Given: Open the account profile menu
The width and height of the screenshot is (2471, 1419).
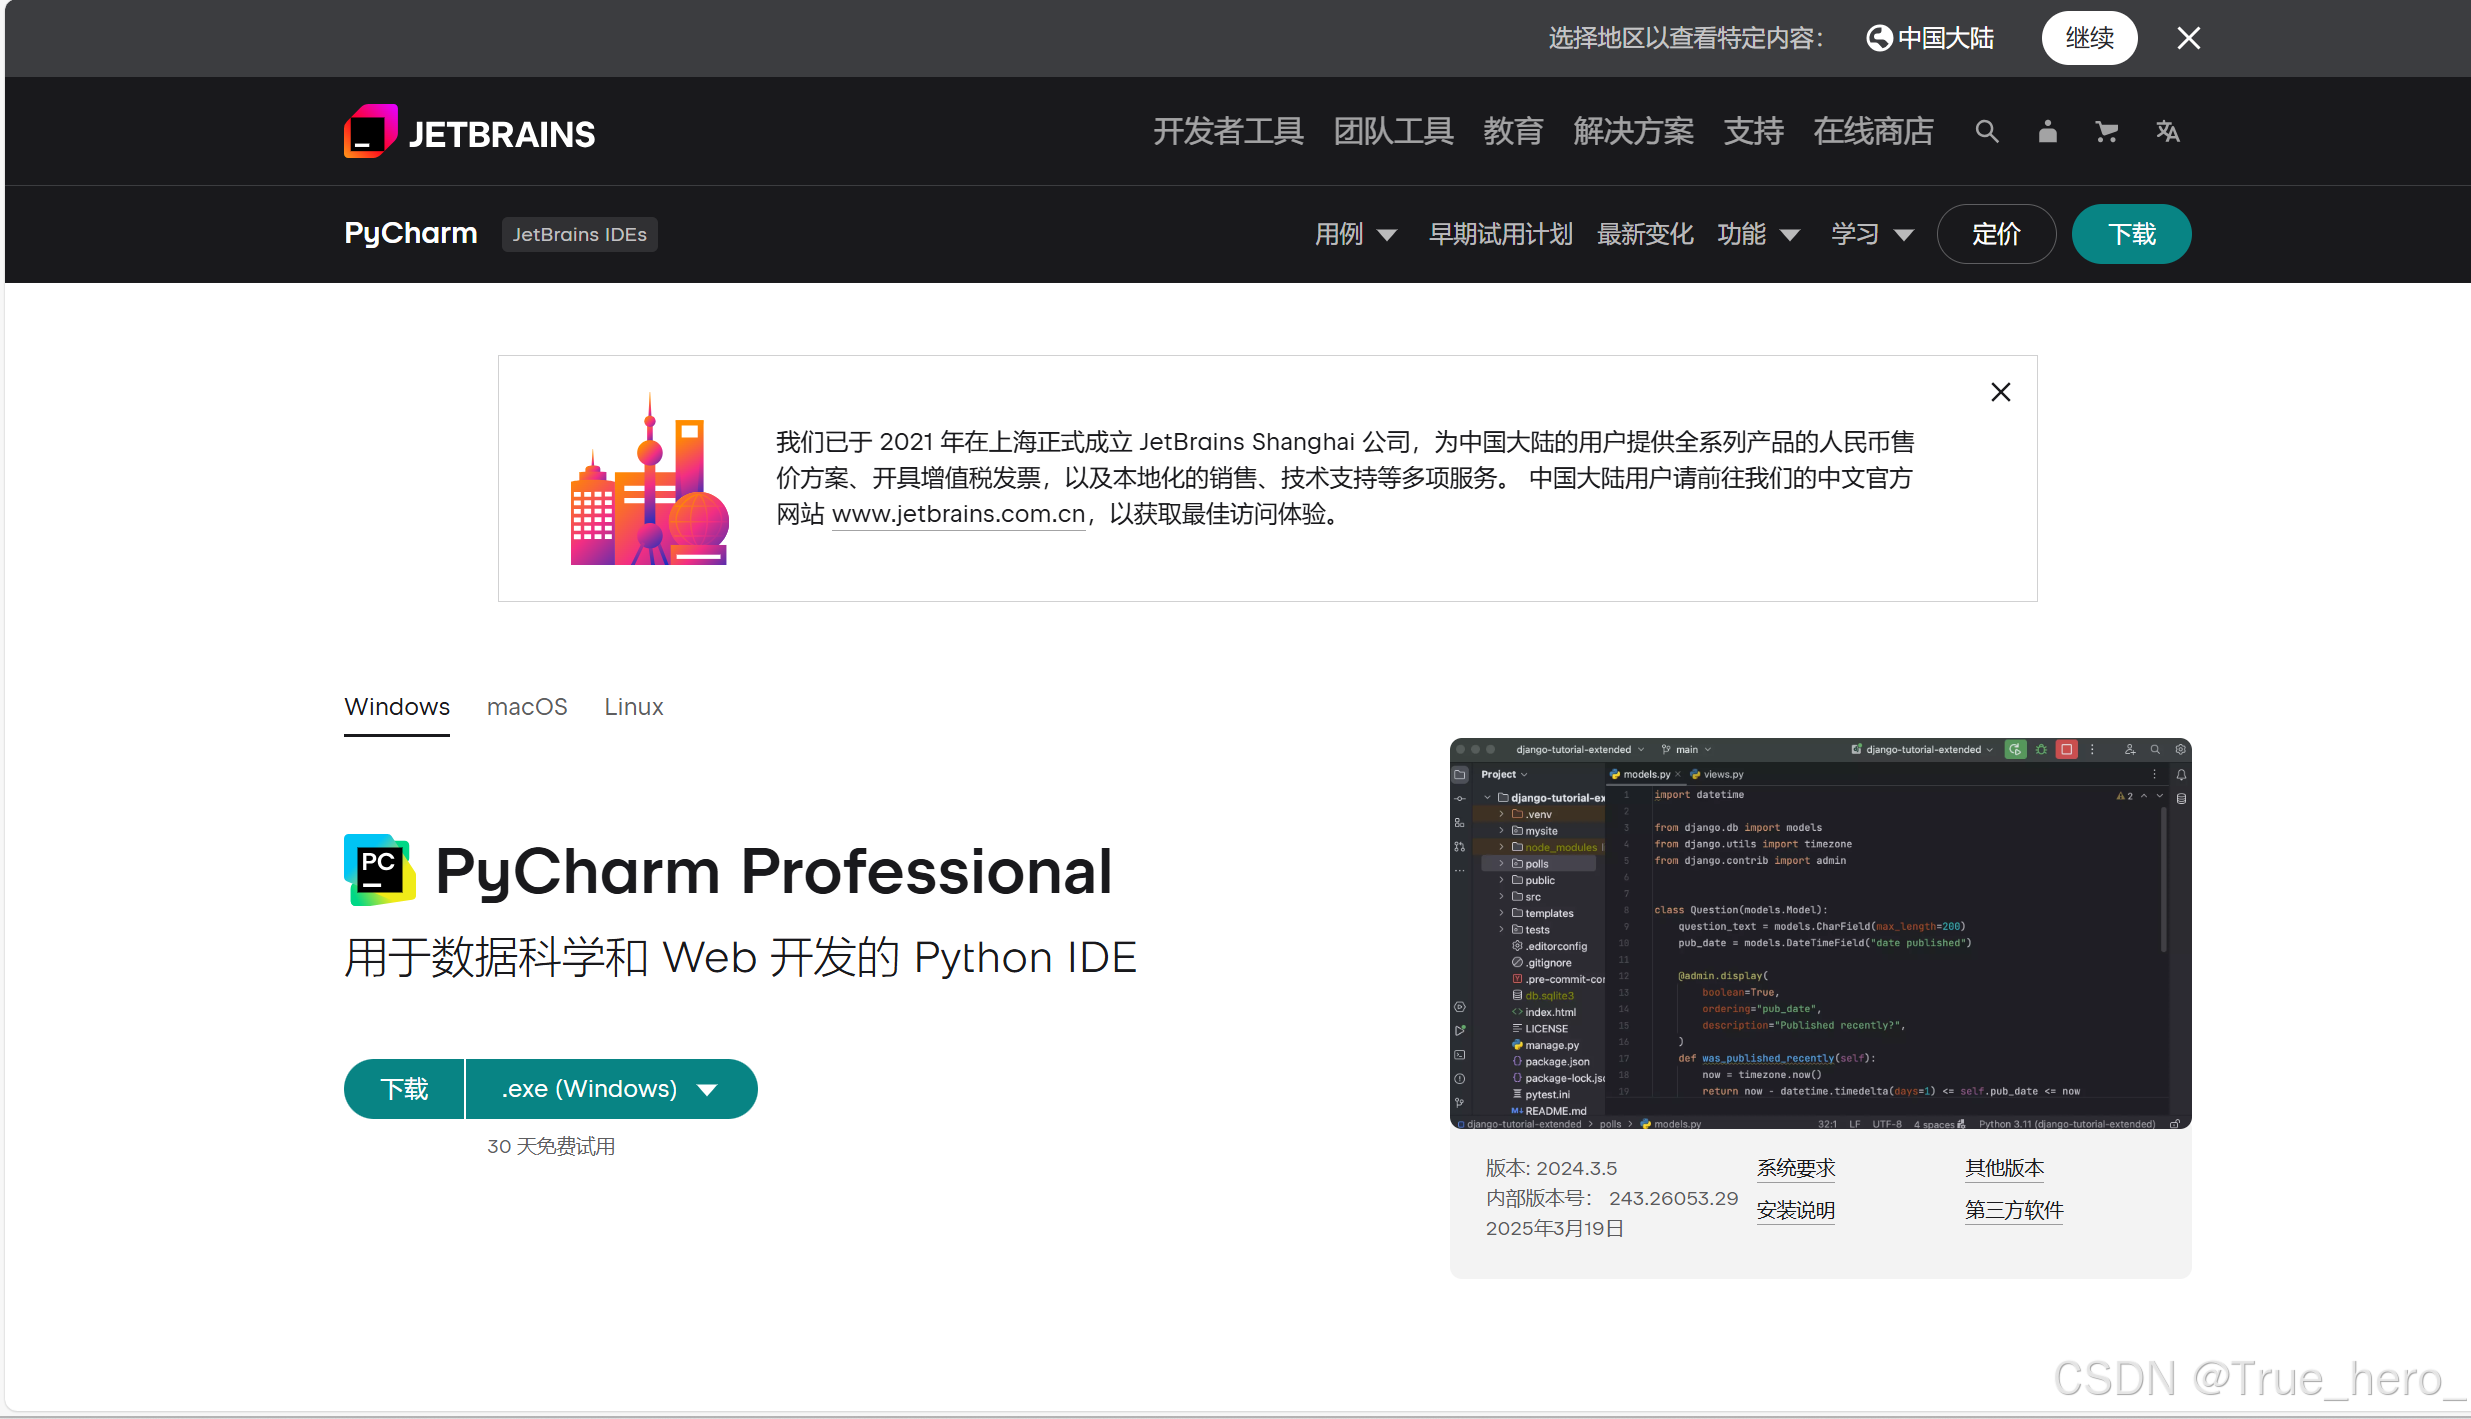Looking at the screenshot, I should 2046,131.
